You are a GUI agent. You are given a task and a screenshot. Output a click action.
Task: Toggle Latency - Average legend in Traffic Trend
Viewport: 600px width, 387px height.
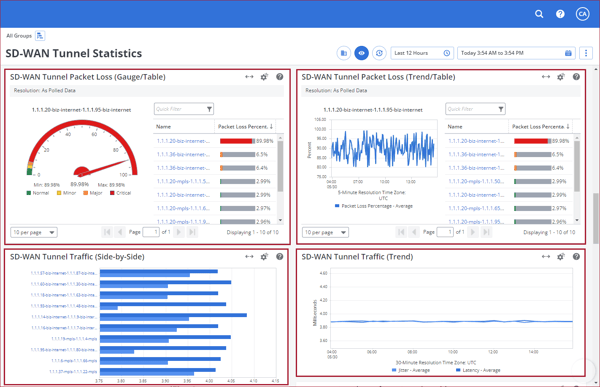click(x=478, y=370)
